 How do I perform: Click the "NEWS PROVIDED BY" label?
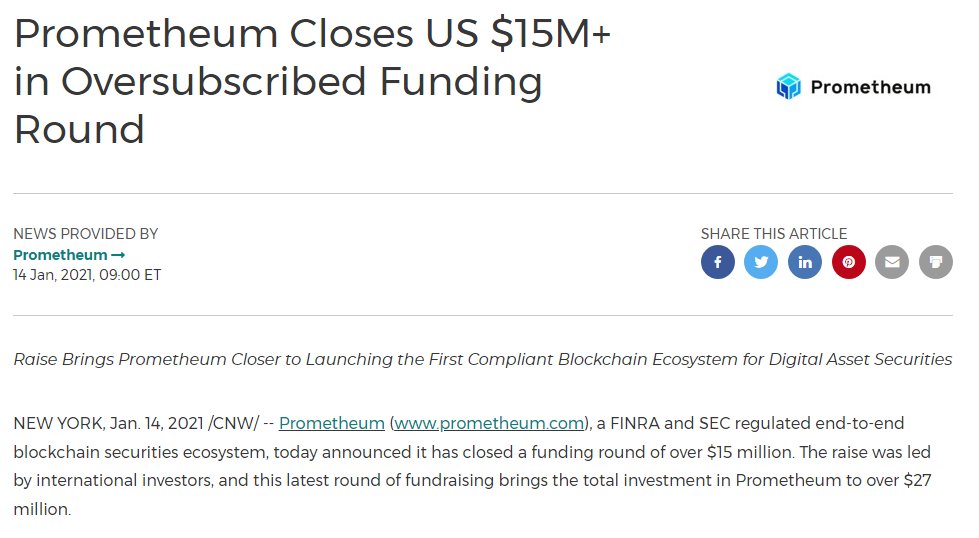[x=86, y=234]
